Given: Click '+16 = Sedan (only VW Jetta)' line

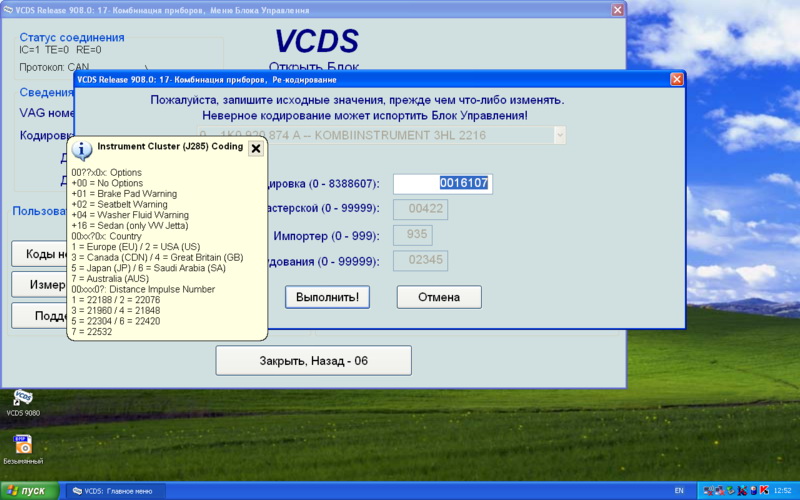Looking at the screenshot, I should tap(130, 226).
